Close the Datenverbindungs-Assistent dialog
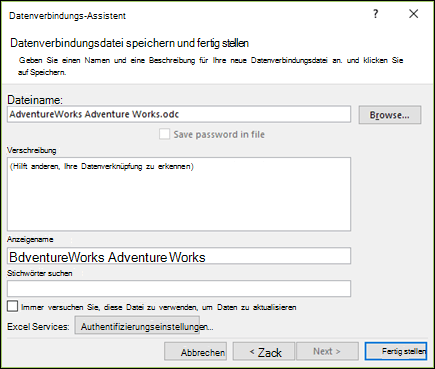Screen dimensions: 435x369 point(413,14)
